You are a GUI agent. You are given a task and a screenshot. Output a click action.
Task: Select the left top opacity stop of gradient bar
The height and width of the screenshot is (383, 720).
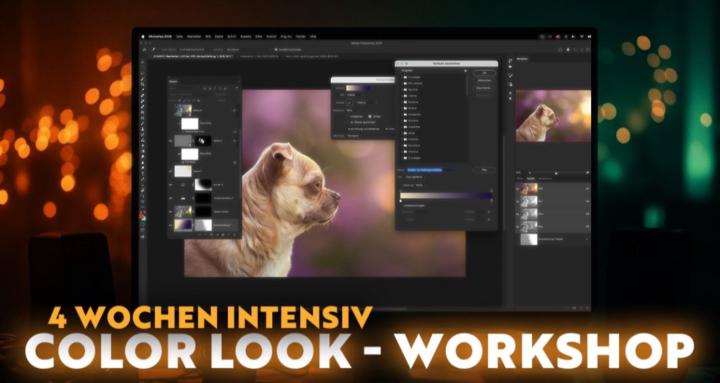[x=401, y=191]
